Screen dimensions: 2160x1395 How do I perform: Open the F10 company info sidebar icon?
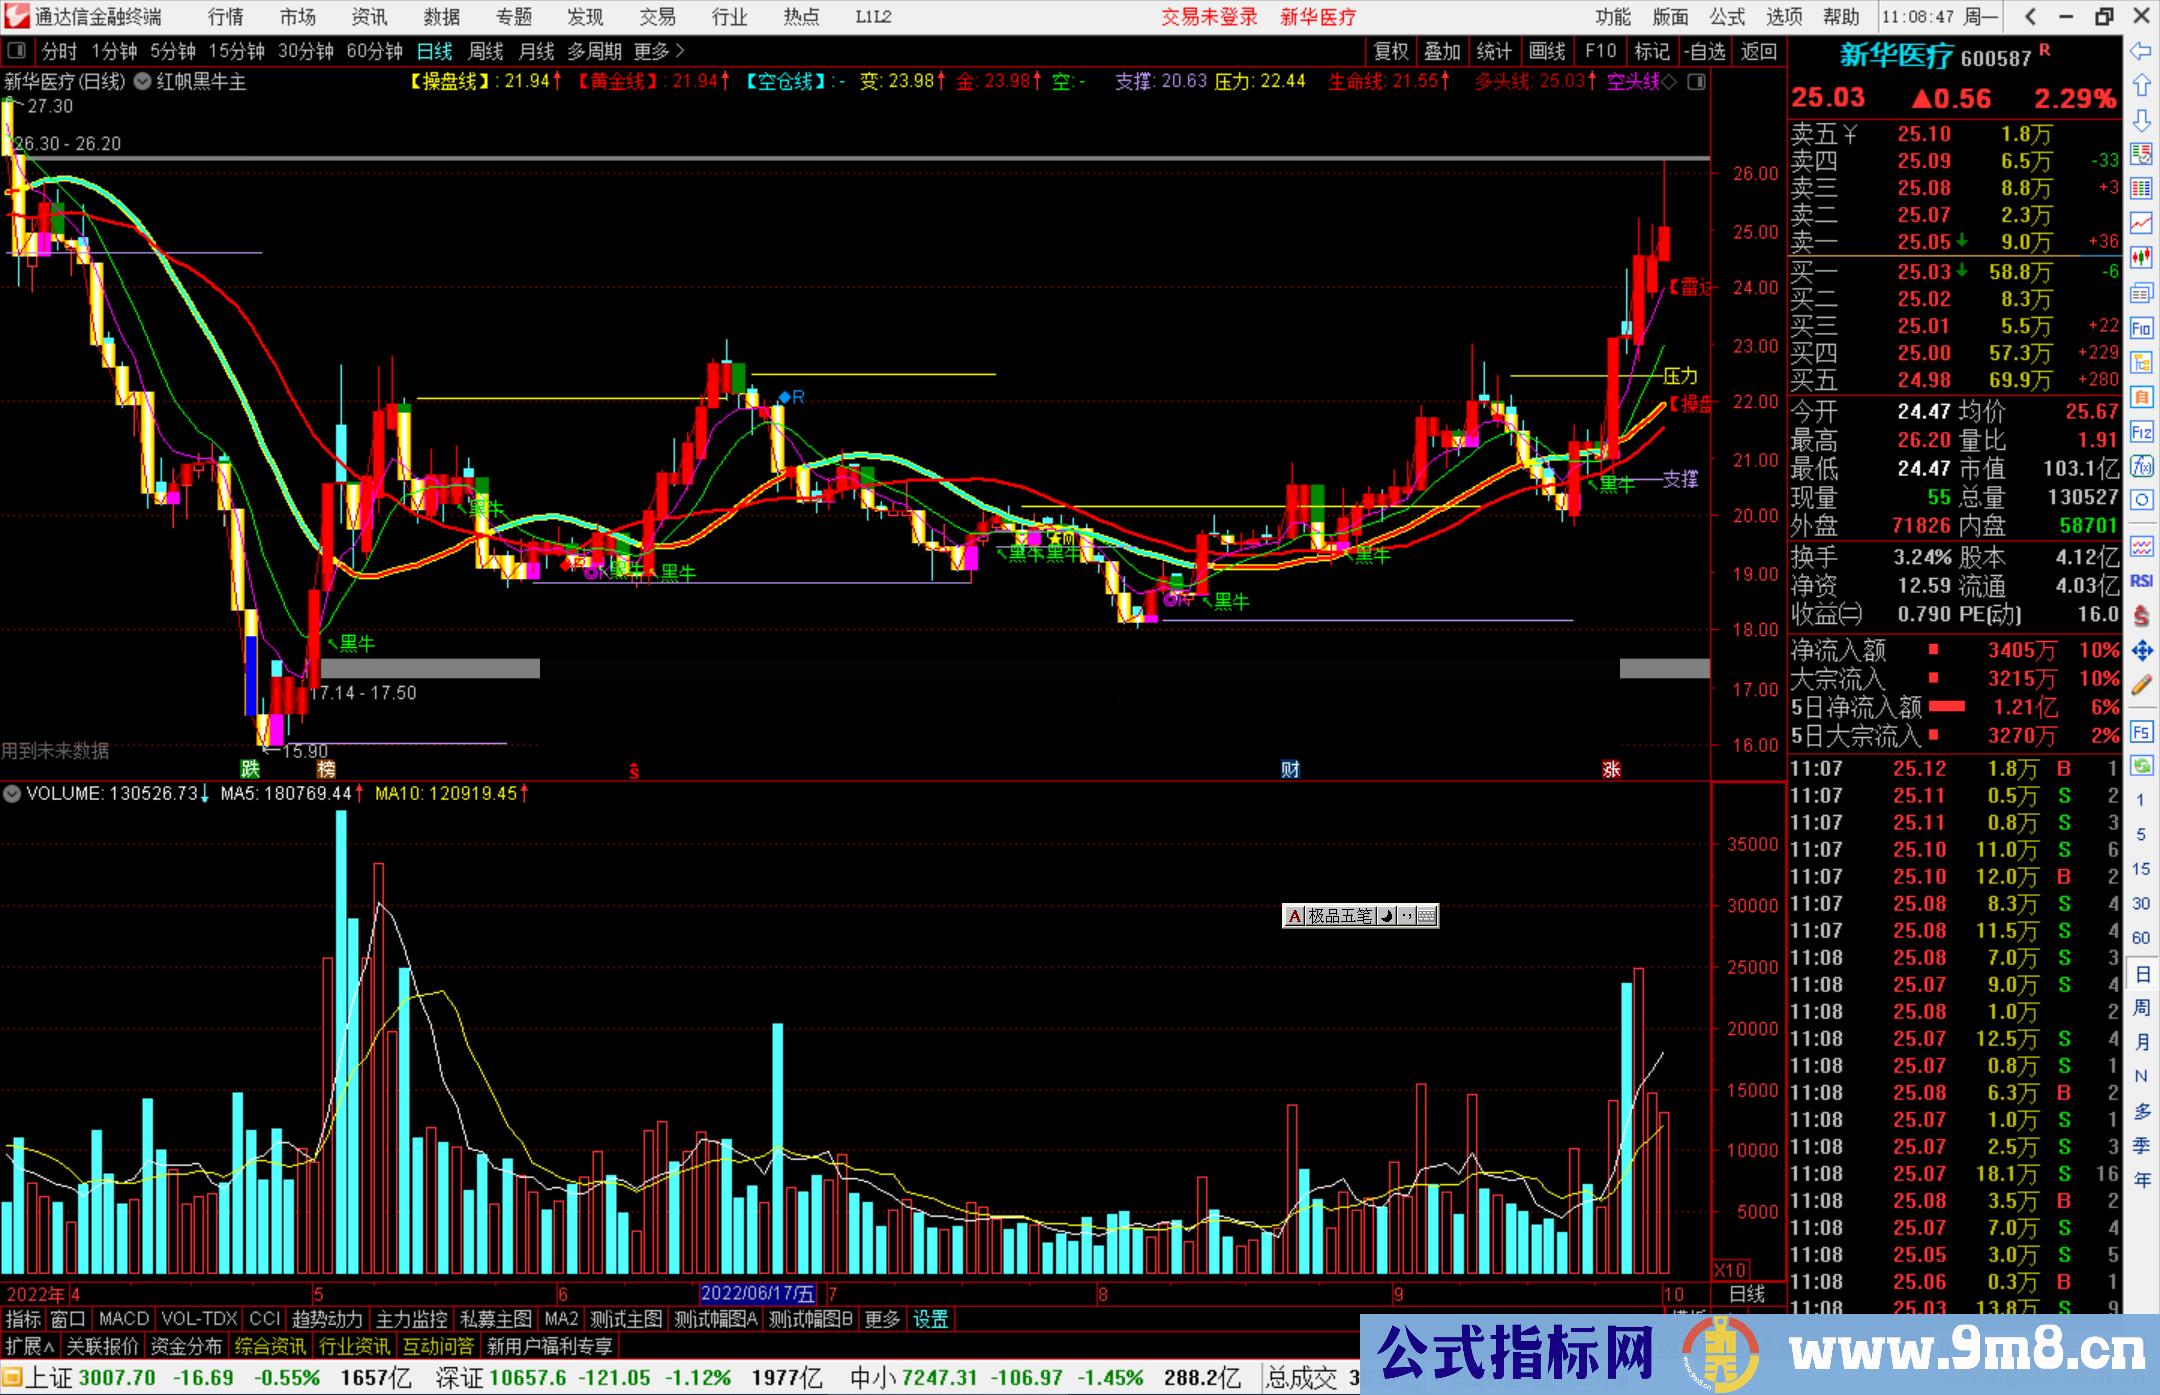pyautogui.click(x=2141, y=328)
